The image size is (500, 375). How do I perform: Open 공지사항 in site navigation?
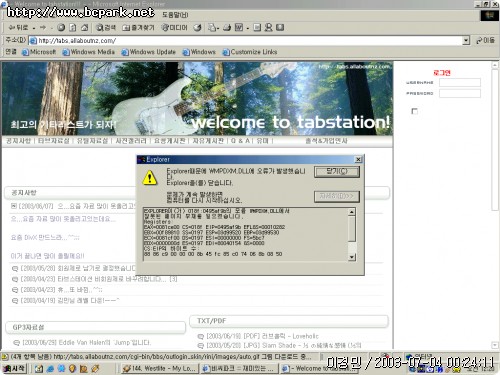pos(18,141)
